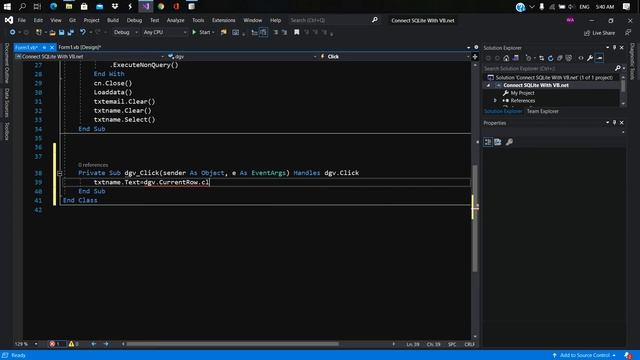640x360 pixels.
Task: Open Microsoft Edge from the taskbar
Action: (53, 7)
